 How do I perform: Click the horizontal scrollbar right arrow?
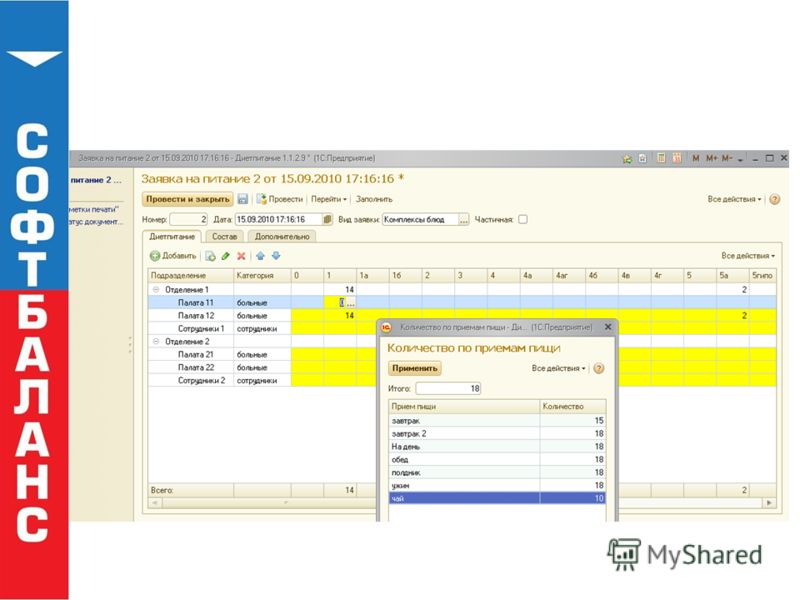tap(769, 503)
